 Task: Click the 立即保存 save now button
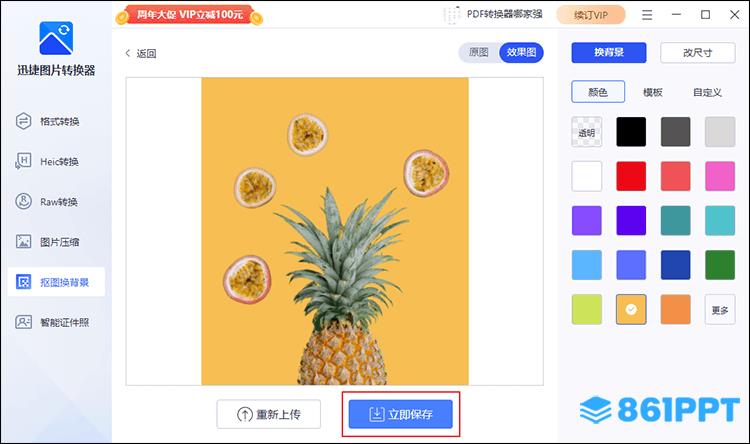(x=400, y=414)
